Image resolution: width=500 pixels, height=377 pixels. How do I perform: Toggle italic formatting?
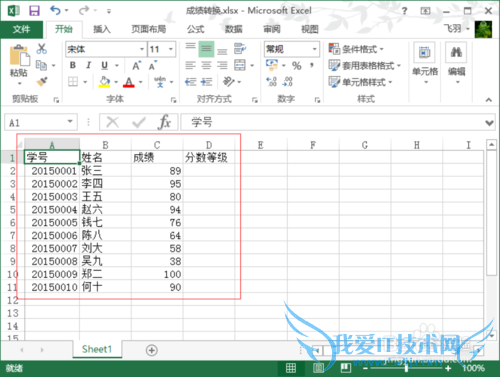pyautogui.click(x=88, y=65)
